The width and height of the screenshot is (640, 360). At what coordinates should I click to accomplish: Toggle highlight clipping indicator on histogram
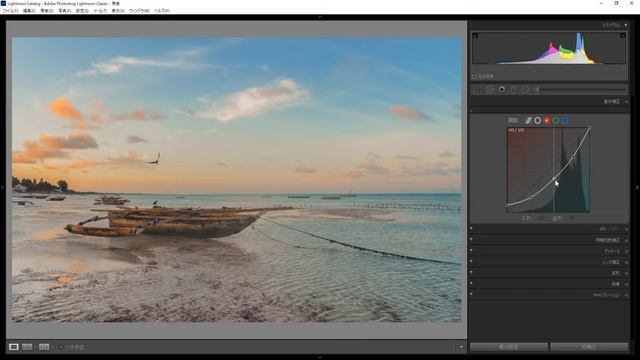[x=623, y=36]
